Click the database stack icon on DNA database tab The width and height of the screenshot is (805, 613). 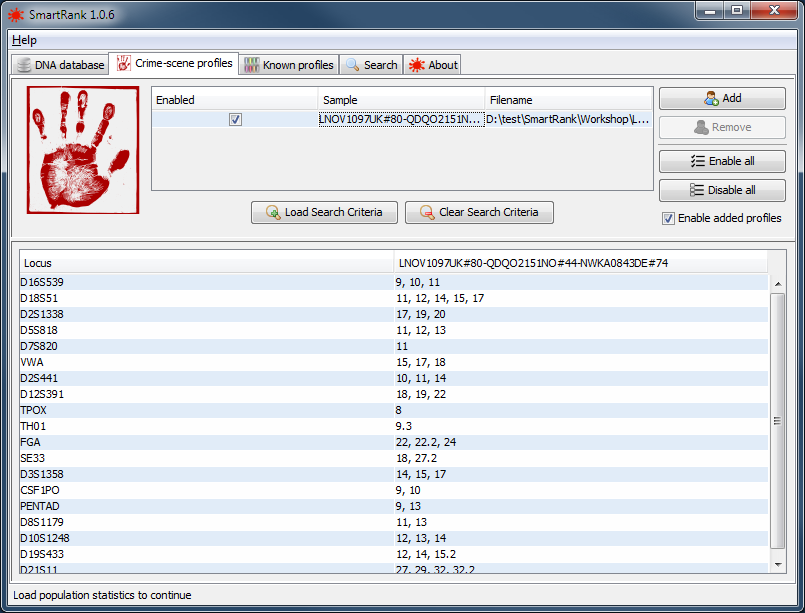tap(22, 64)
